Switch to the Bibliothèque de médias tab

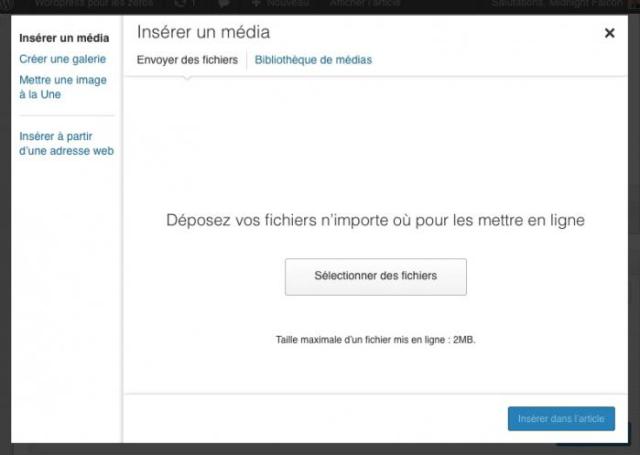[x=313, y=60]
